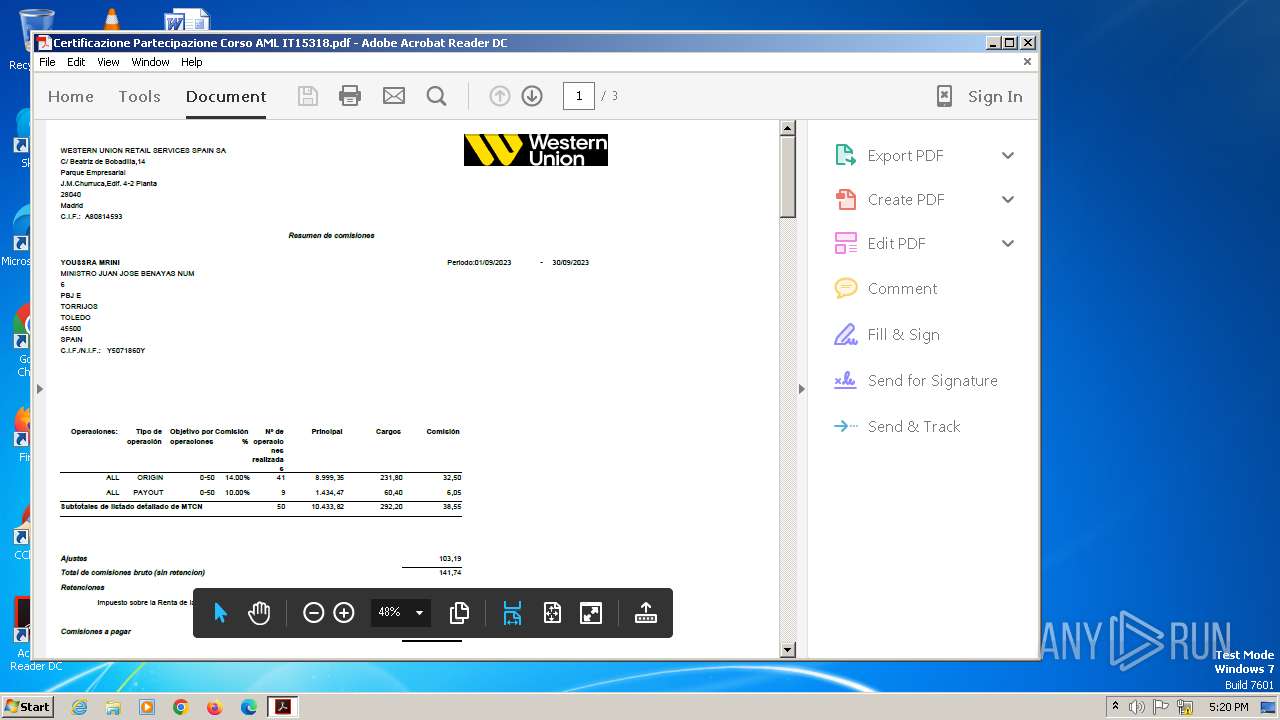Viewport: 1280px width, 720px height.
Task: Click the network tray icon
Action: pos(1185,707)
